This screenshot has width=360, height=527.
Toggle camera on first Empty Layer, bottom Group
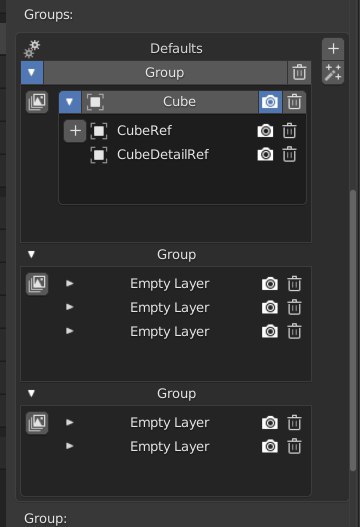[270, 423]
